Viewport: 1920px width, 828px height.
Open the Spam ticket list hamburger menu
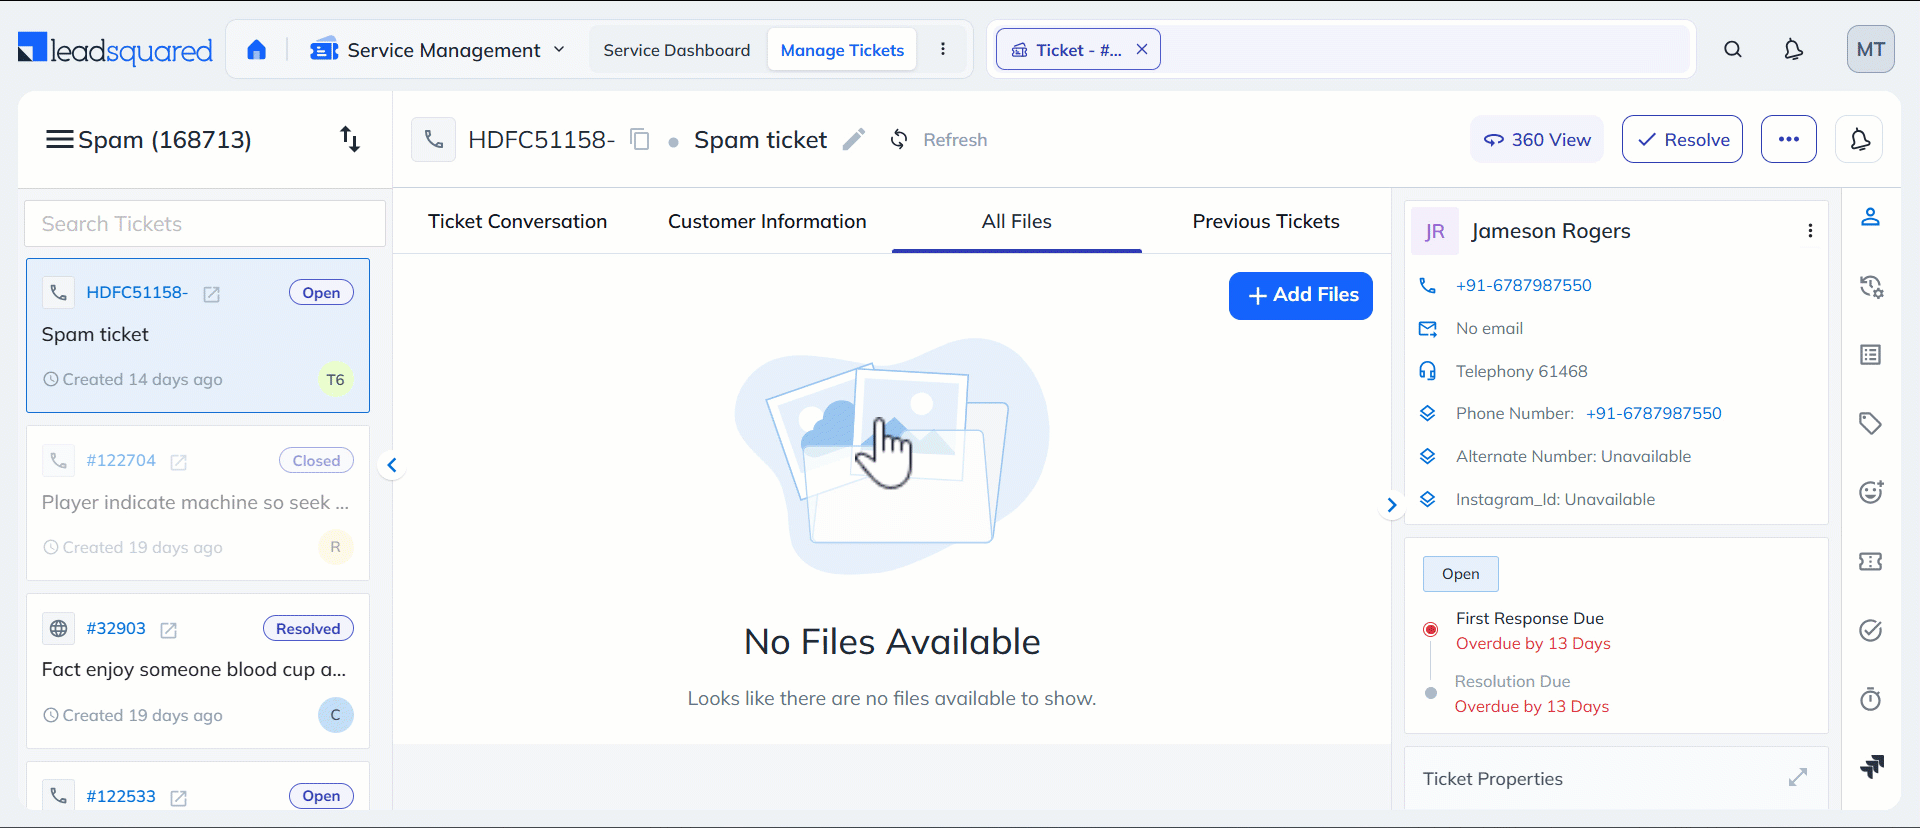pos(59,140)
